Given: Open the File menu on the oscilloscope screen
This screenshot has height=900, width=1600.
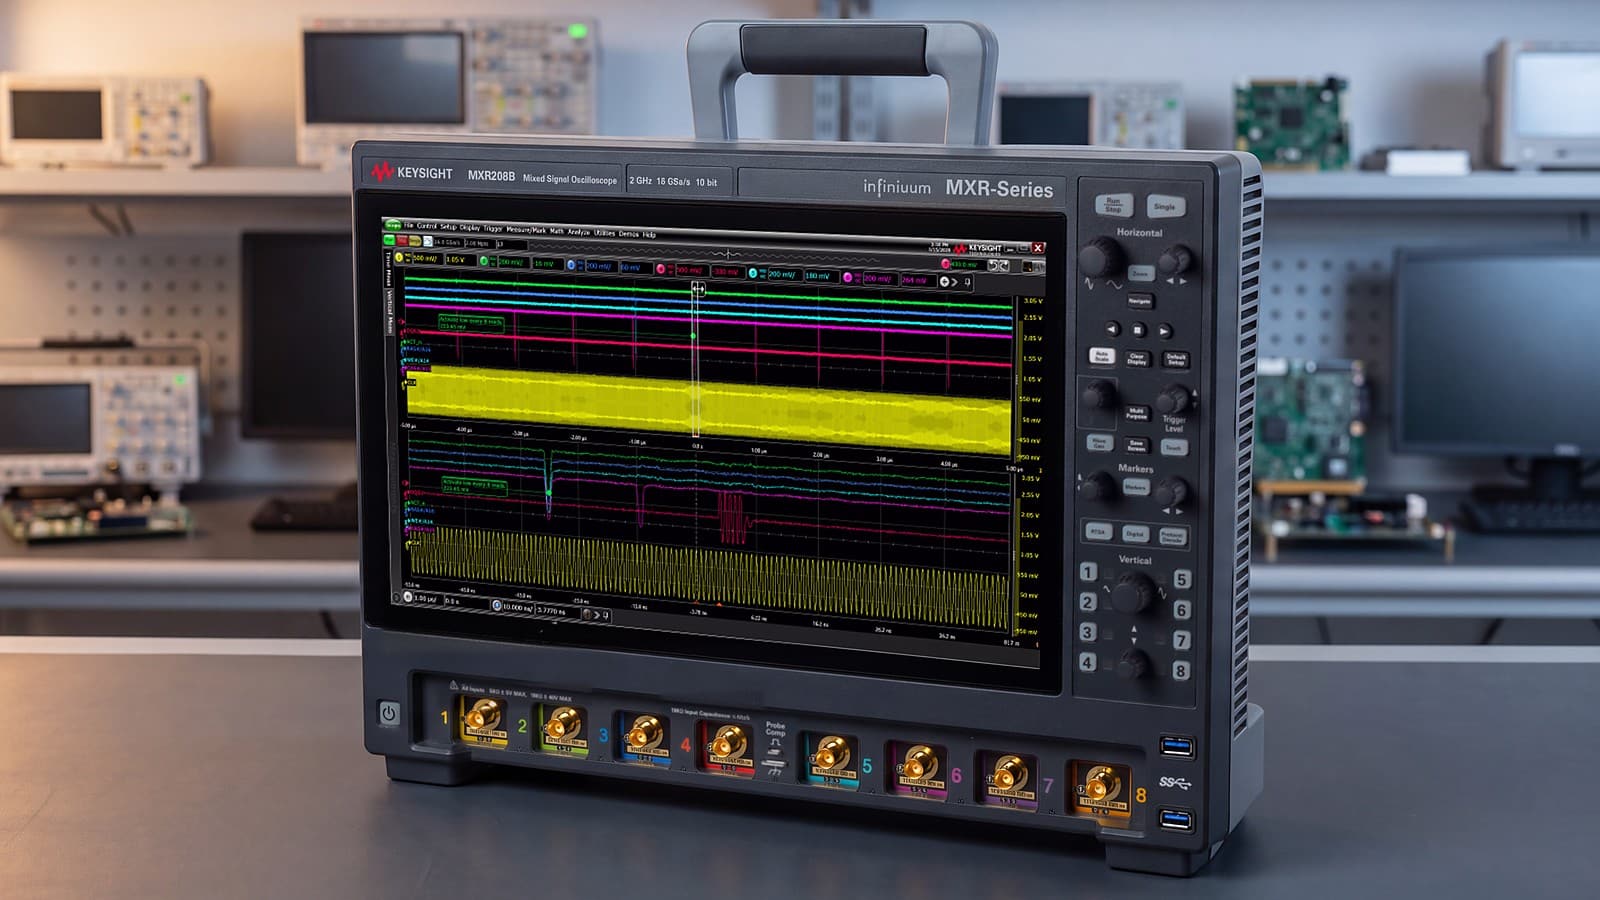Looking at the screenshot, I should pyautogui.click(x=409, y=225).
